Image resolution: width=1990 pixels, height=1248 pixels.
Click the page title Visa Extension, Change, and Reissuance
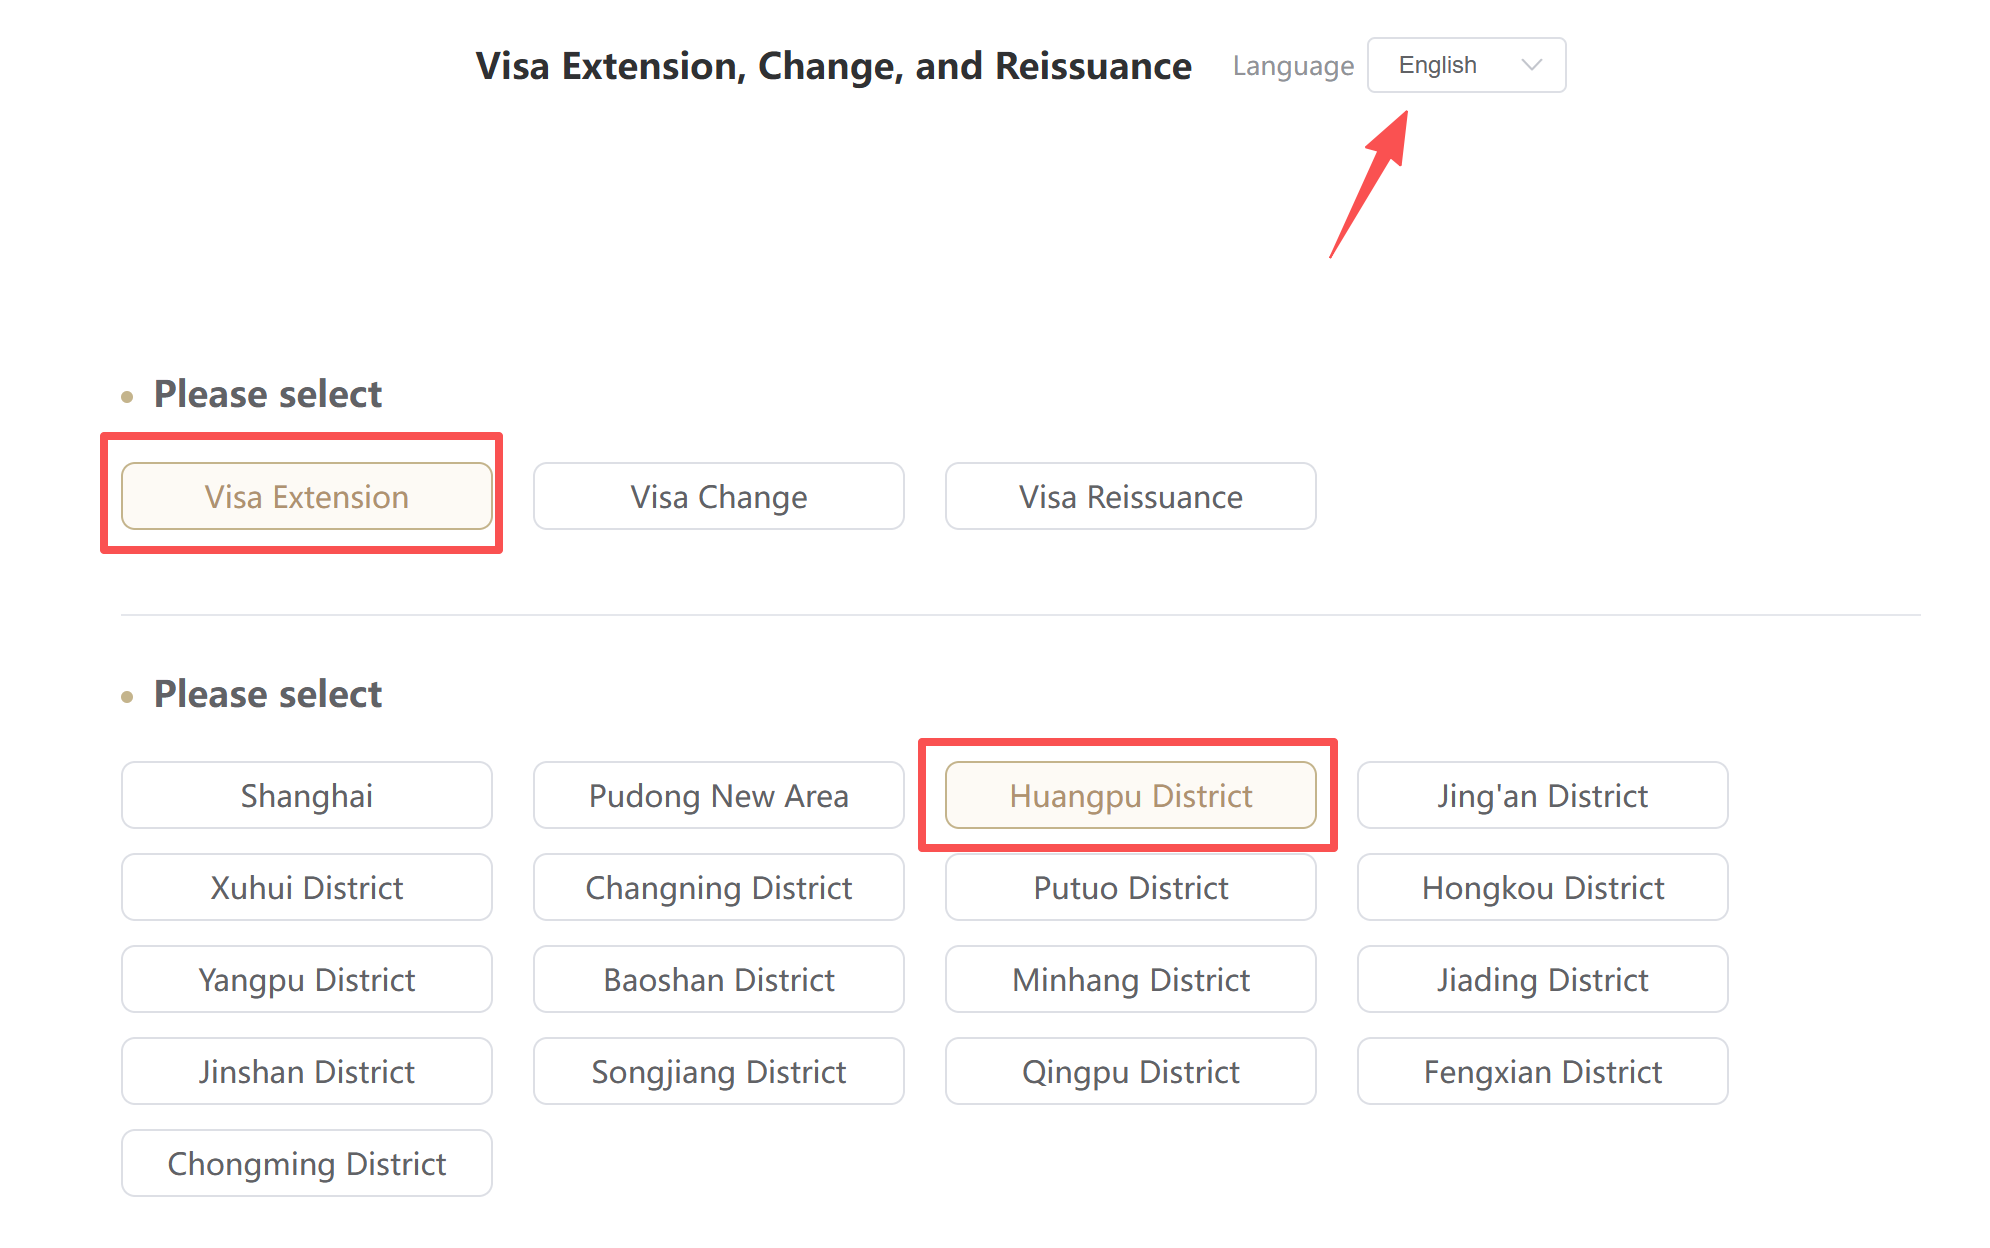point(833,66)
